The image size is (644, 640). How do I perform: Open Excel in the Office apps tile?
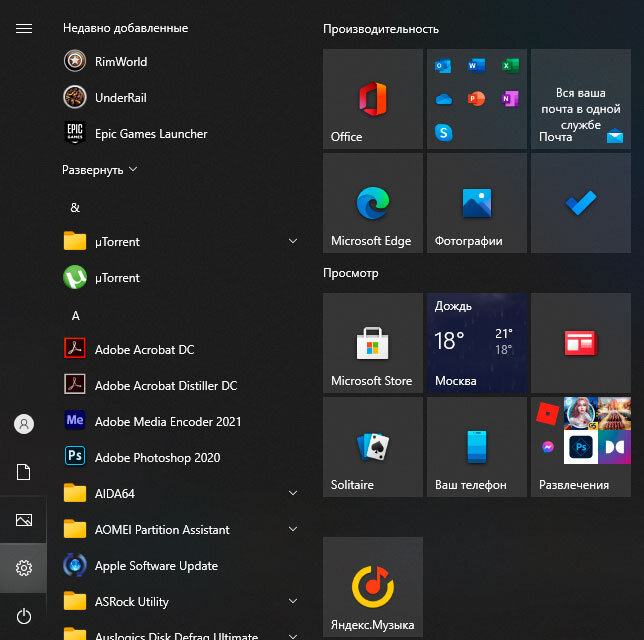click(510, 66)
